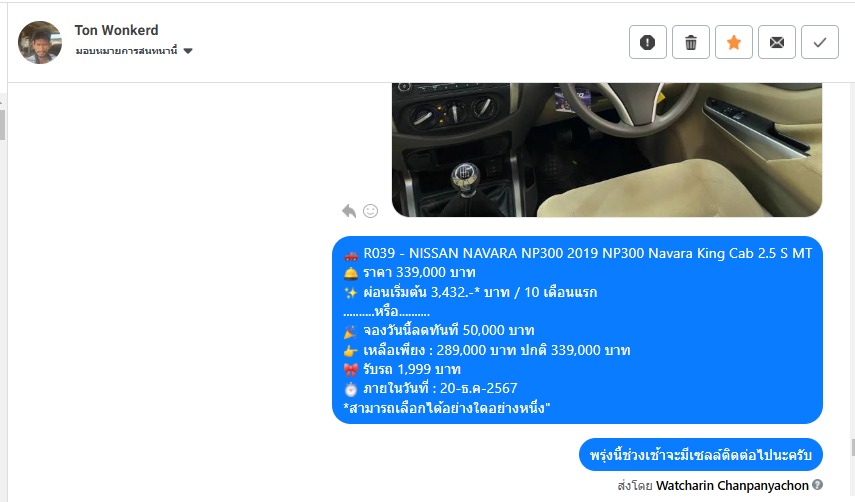Reply to photo with arrow icon
Screen dimensions: 855x502
coord(349,211)
